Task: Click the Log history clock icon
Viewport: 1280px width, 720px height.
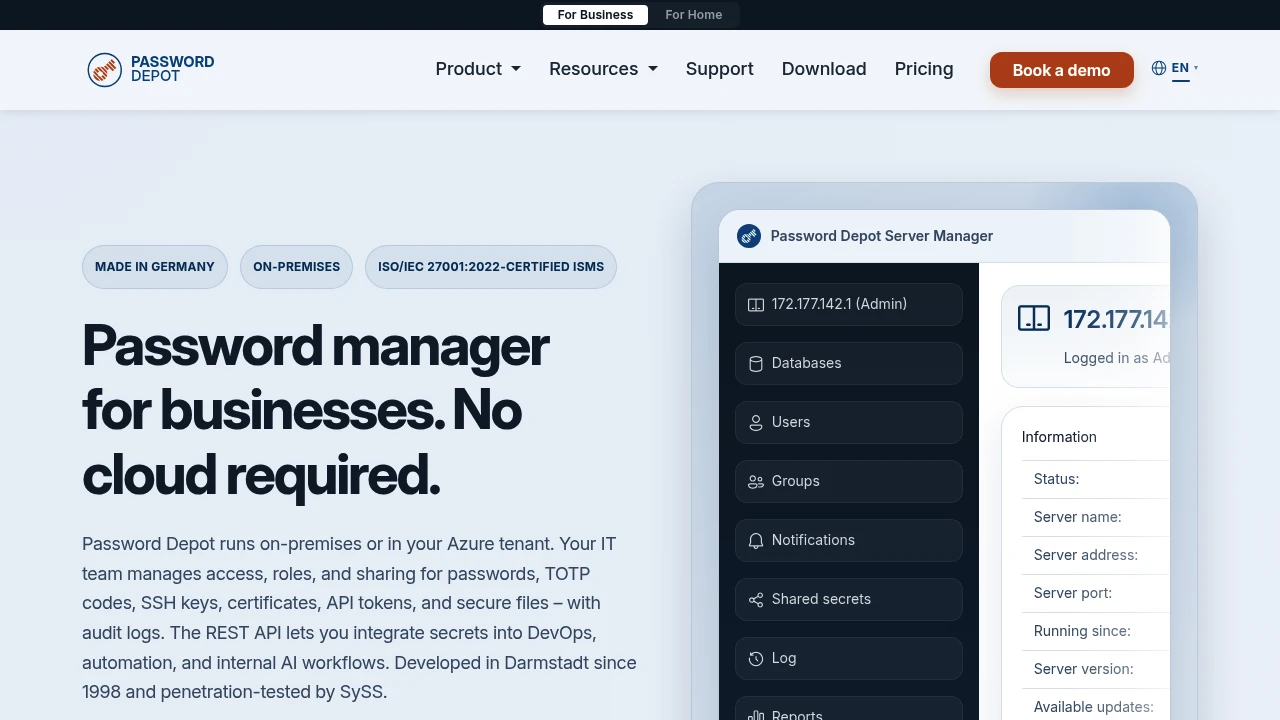Action: pos(756,658)
